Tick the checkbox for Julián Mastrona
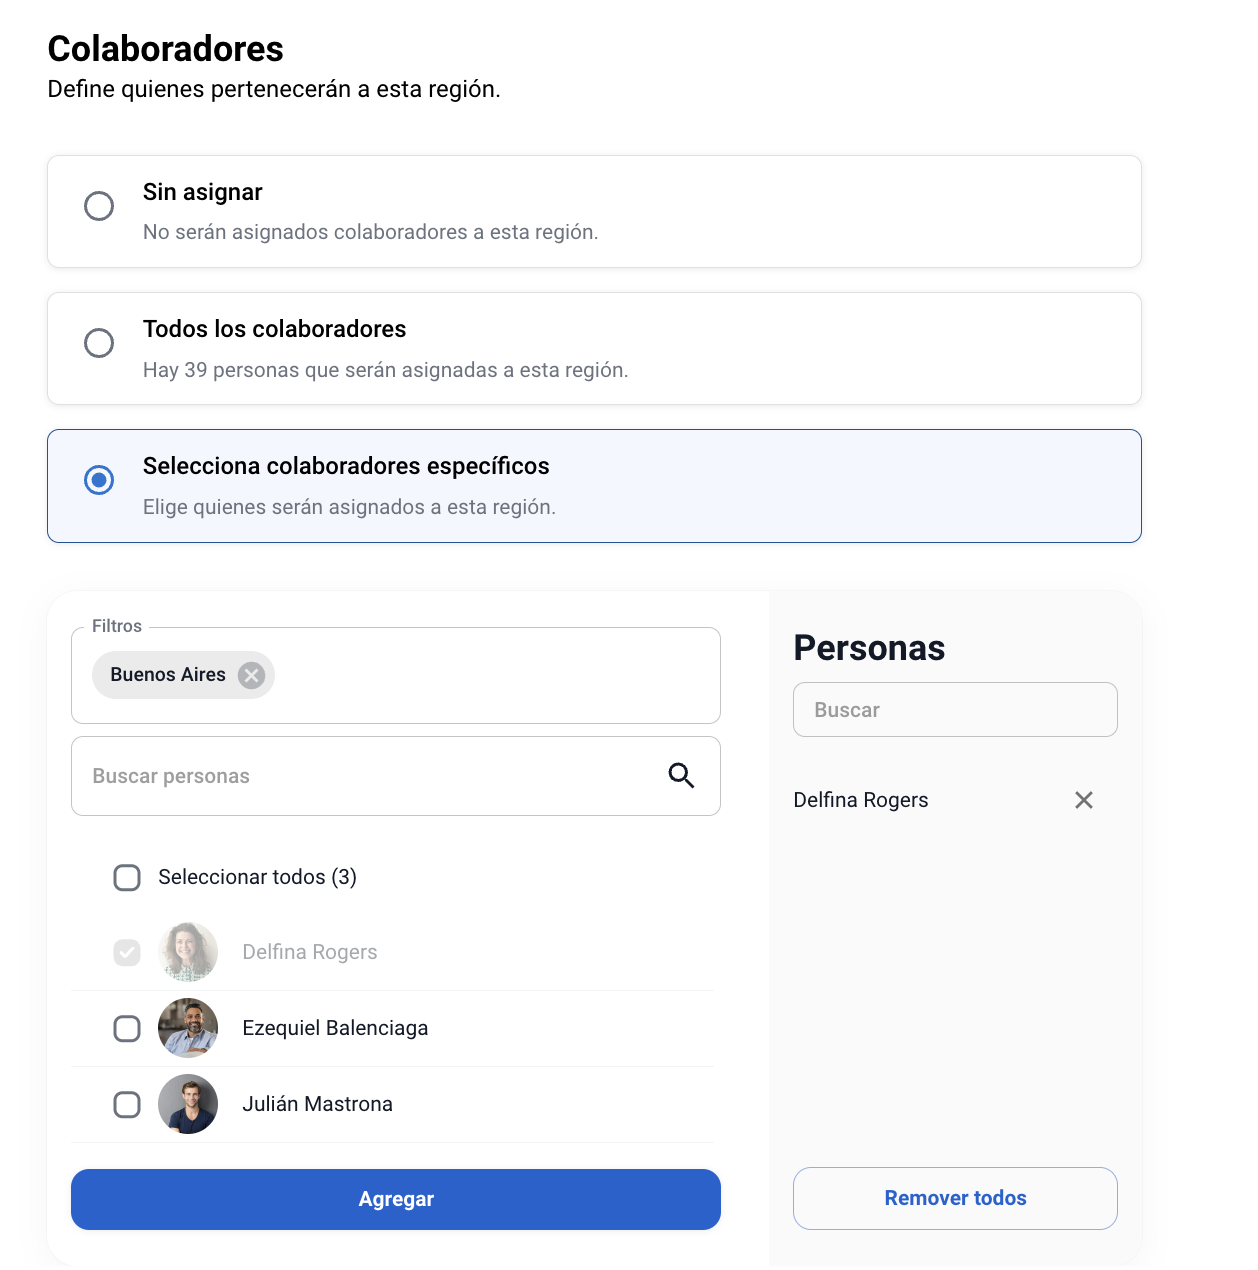Image resolution: width=1258 pixels, height=1270 pixels. tap(127, 1104)
